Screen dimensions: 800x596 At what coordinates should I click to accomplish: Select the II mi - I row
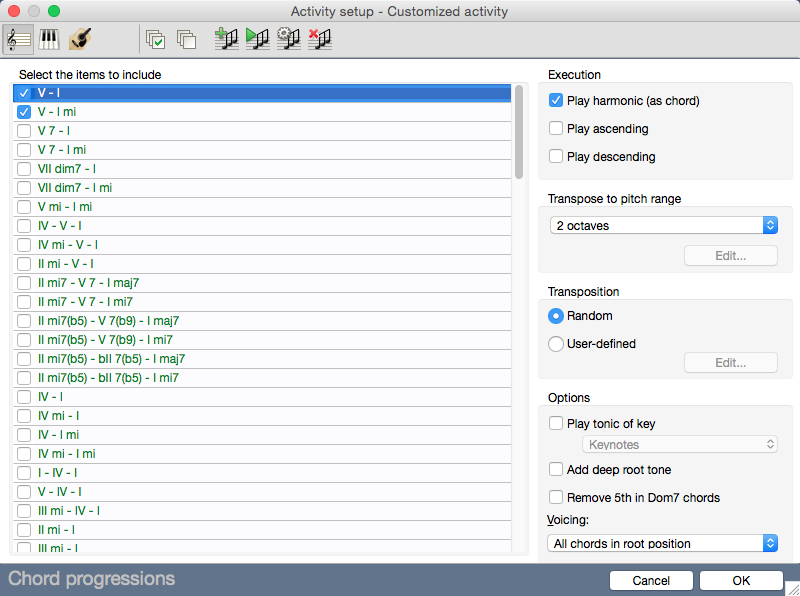262,530
